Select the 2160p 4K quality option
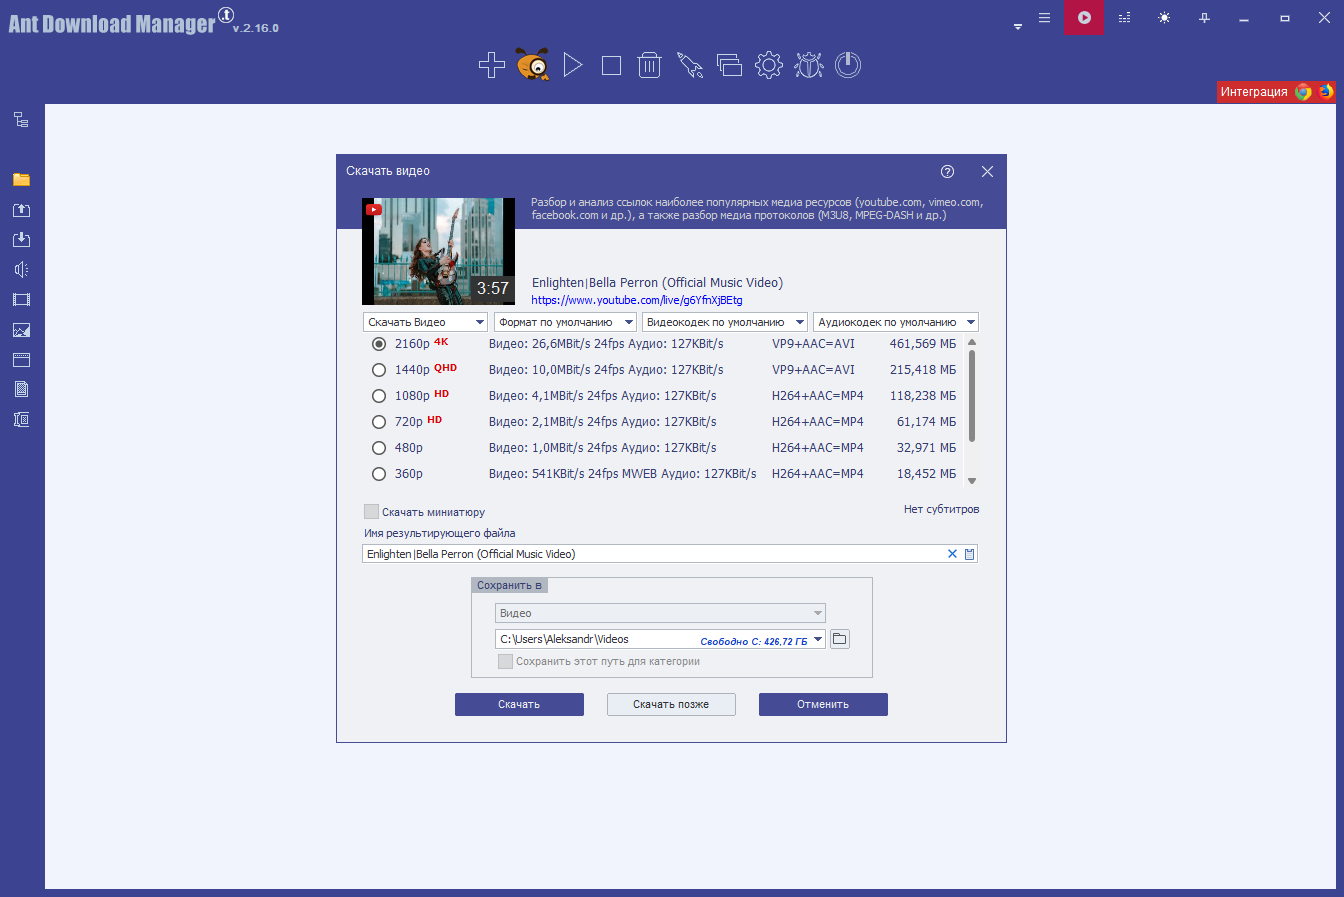The height and width of the screenshot is (897, 1344). (x=379, y=344)
